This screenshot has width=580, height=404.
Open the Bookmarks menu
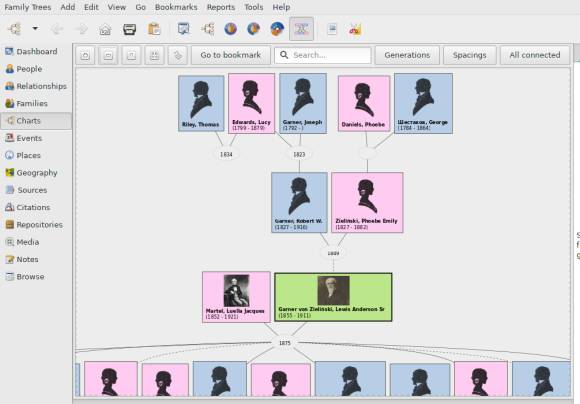(x=176, y=7)
